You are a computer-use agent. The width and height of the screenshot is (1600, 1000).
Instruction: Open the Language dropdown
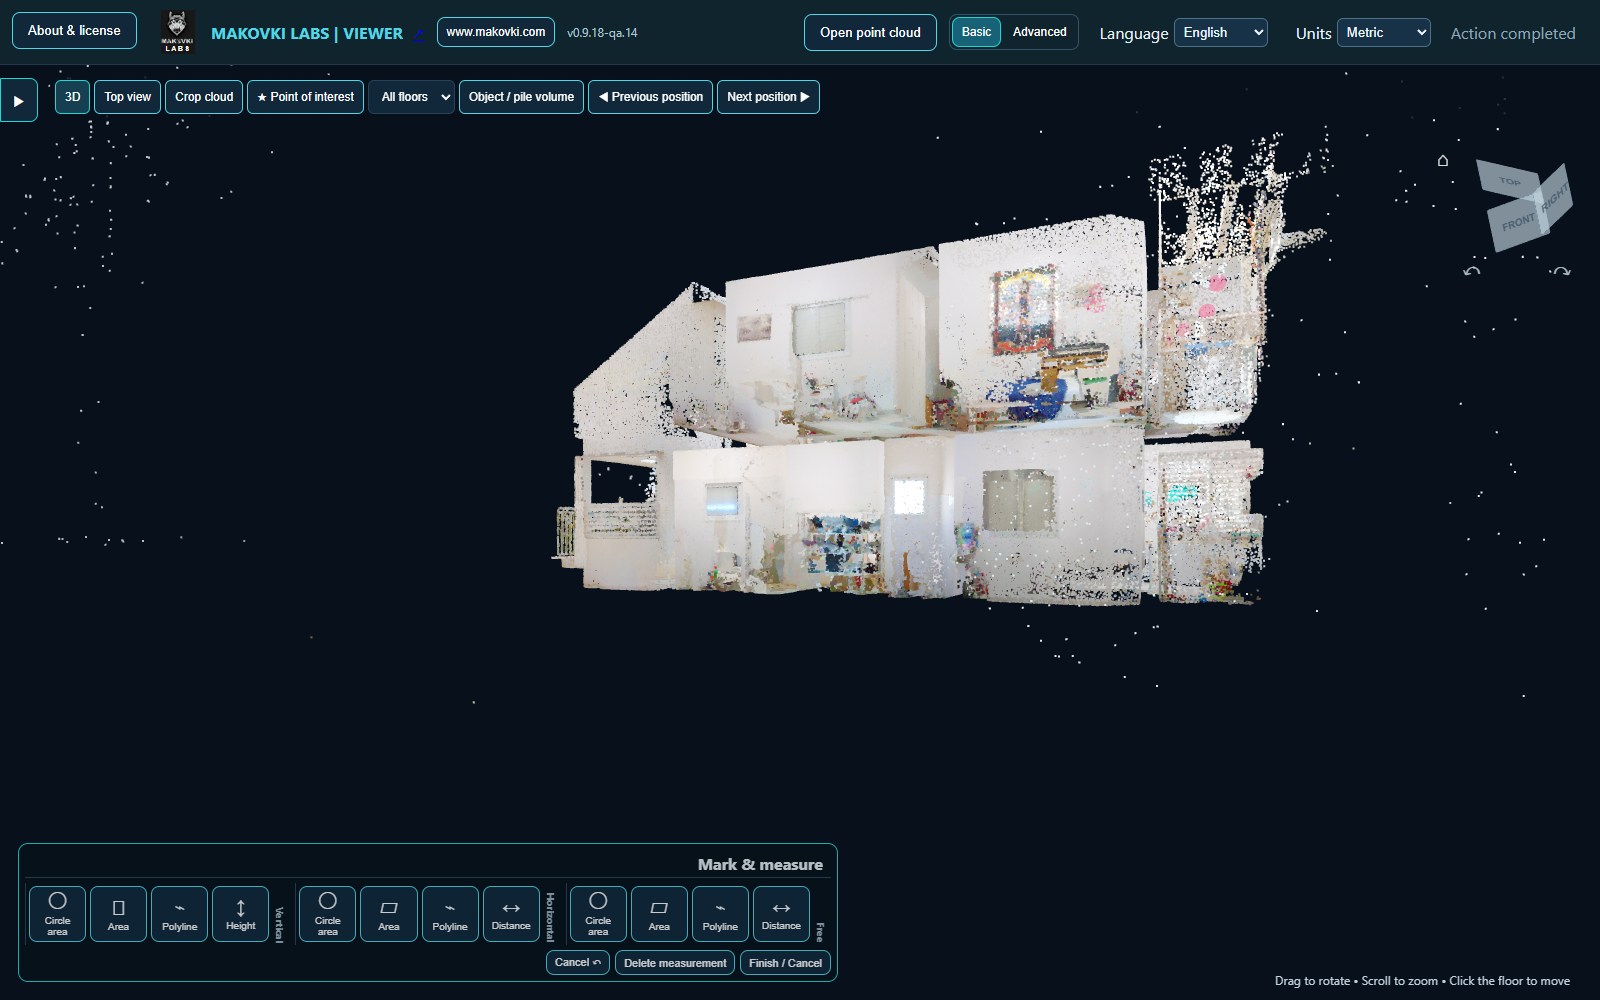tap(1221, 33)
